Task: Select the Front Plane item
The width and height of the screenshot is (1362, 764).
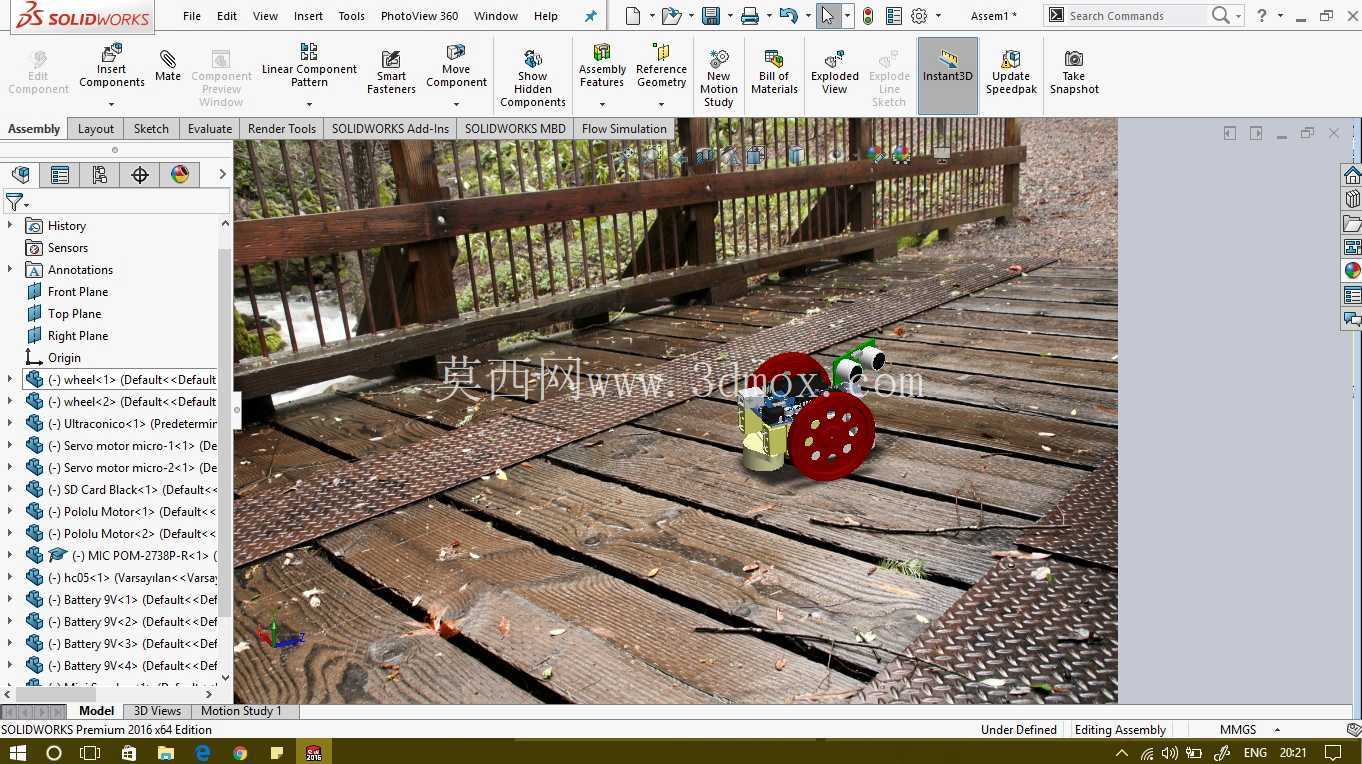Action: [x=78, y=291]
